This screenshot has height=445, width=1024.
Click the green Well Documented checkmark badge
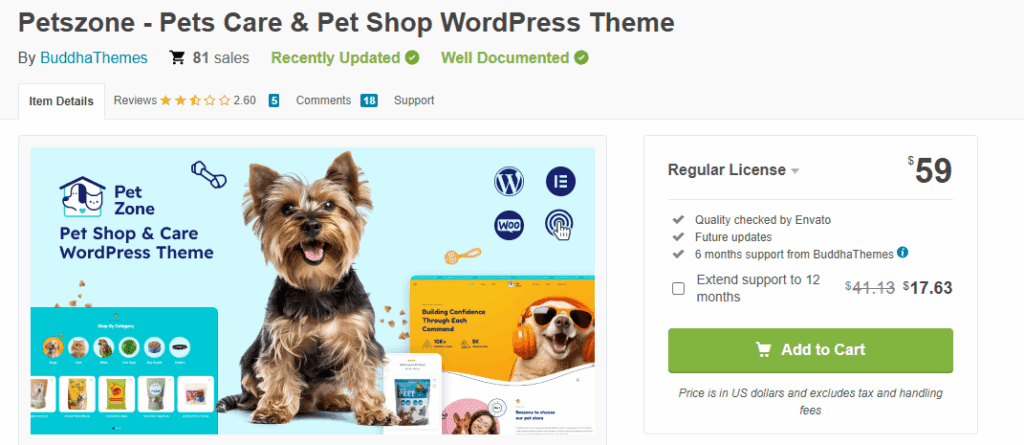pyautogui.click(x=581, y=58)
